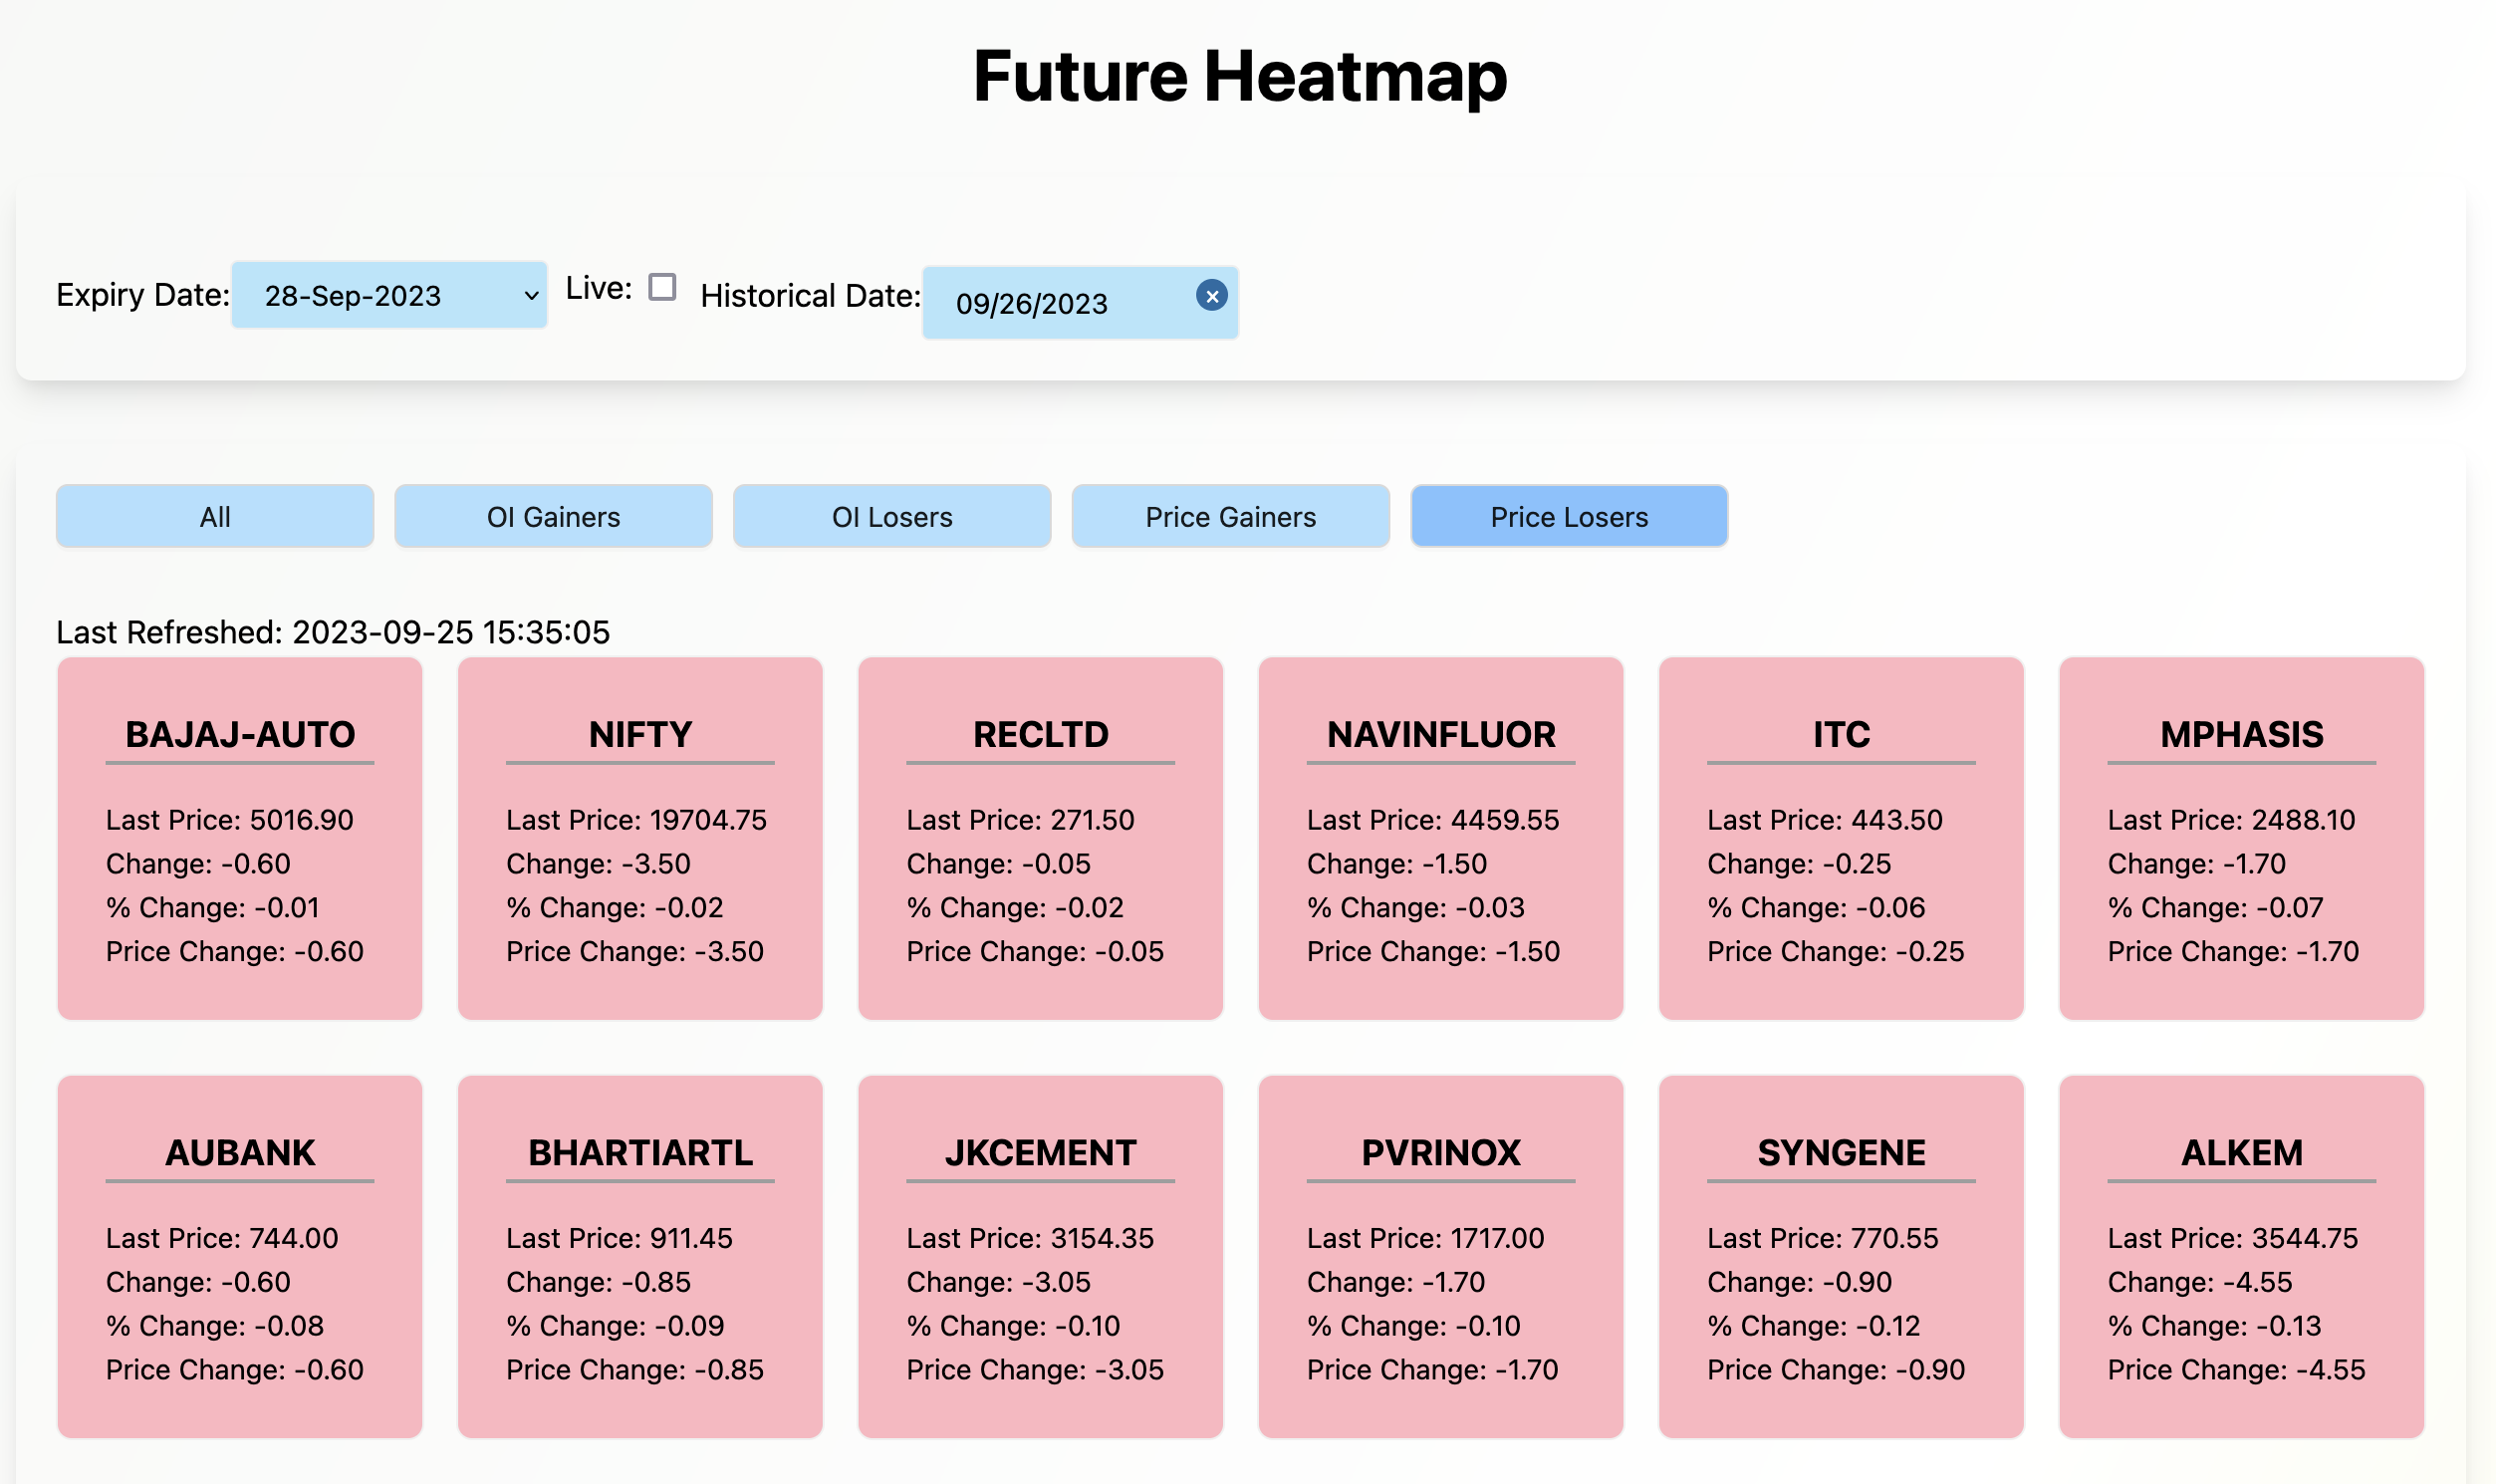Screen dimensions: 2496x1484
Task: Open the NAVINFLUOR tile
Action: pyautogui.click(x=1440, y=840)
